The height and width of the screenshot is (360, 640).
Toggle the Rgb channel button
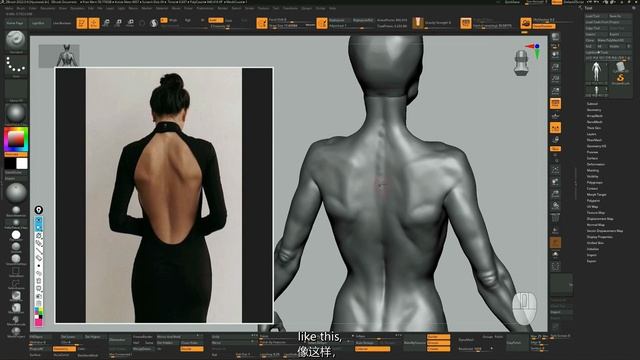click(188, 20)
